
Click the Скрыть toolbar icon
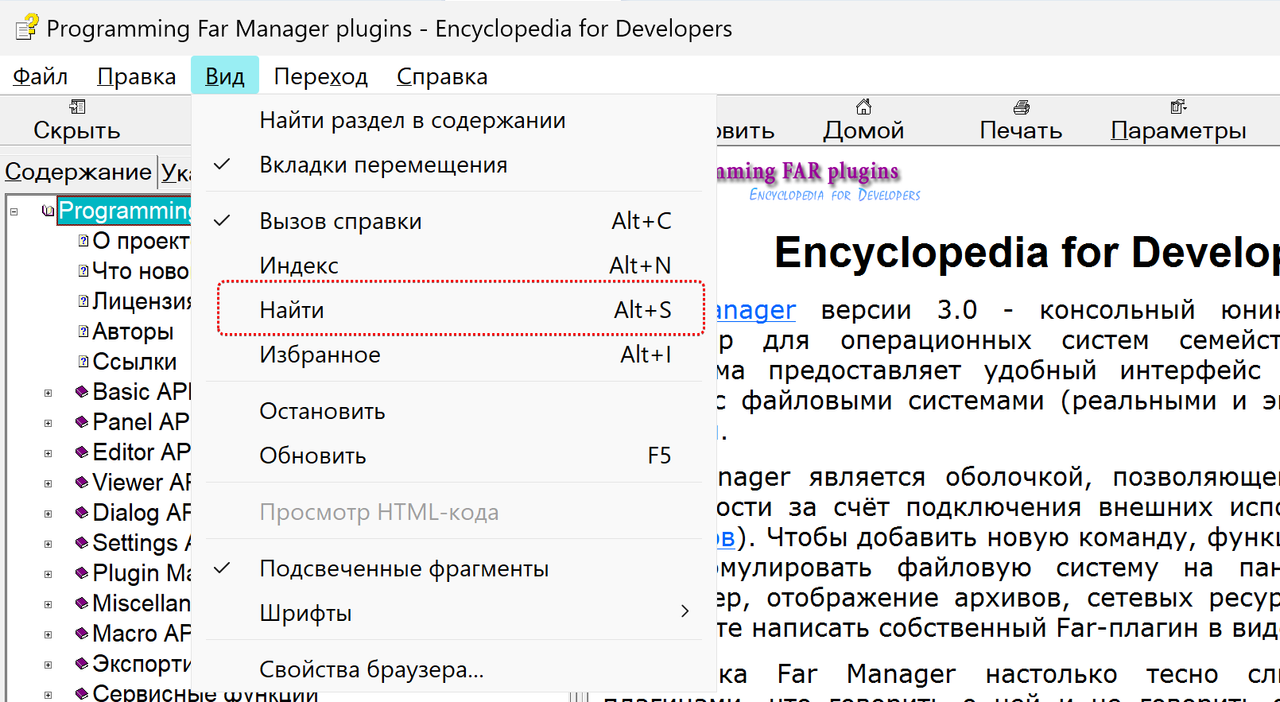77,107
